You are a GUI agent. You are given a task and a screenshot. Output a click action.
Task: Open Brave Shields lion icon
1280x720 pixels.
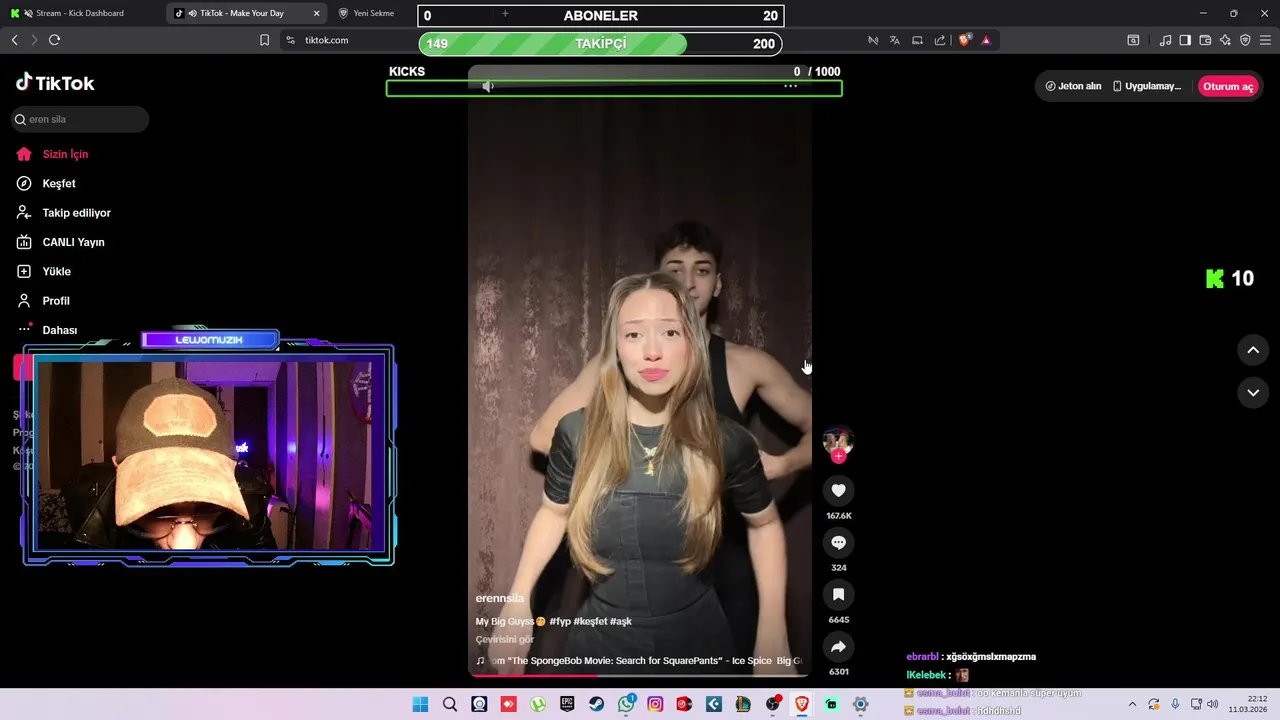pyautogui.click(x=964, y=40)
